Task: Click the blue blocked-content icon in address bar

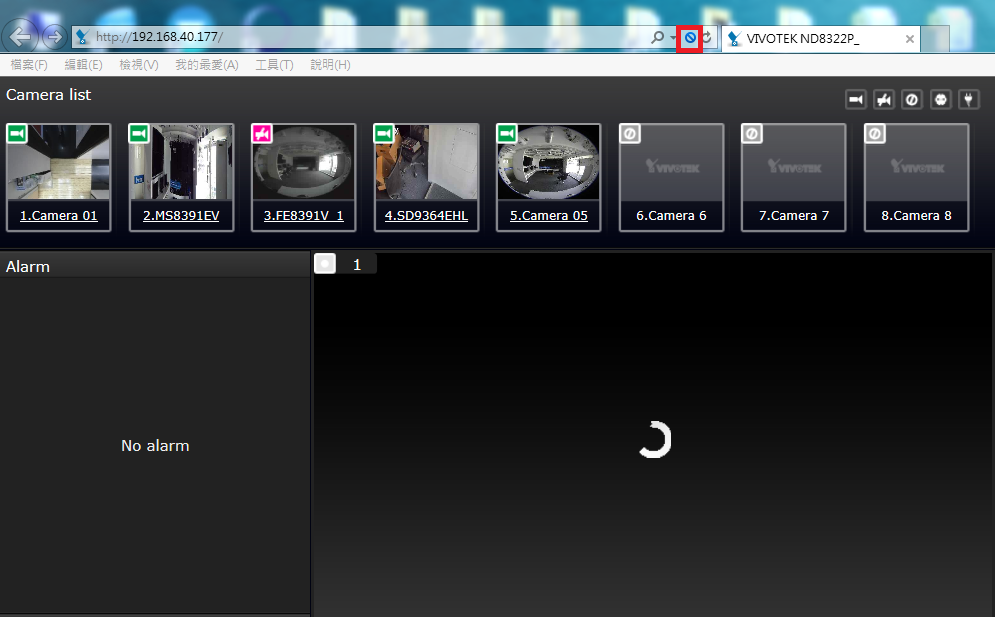Action: (x=690, y=38)
